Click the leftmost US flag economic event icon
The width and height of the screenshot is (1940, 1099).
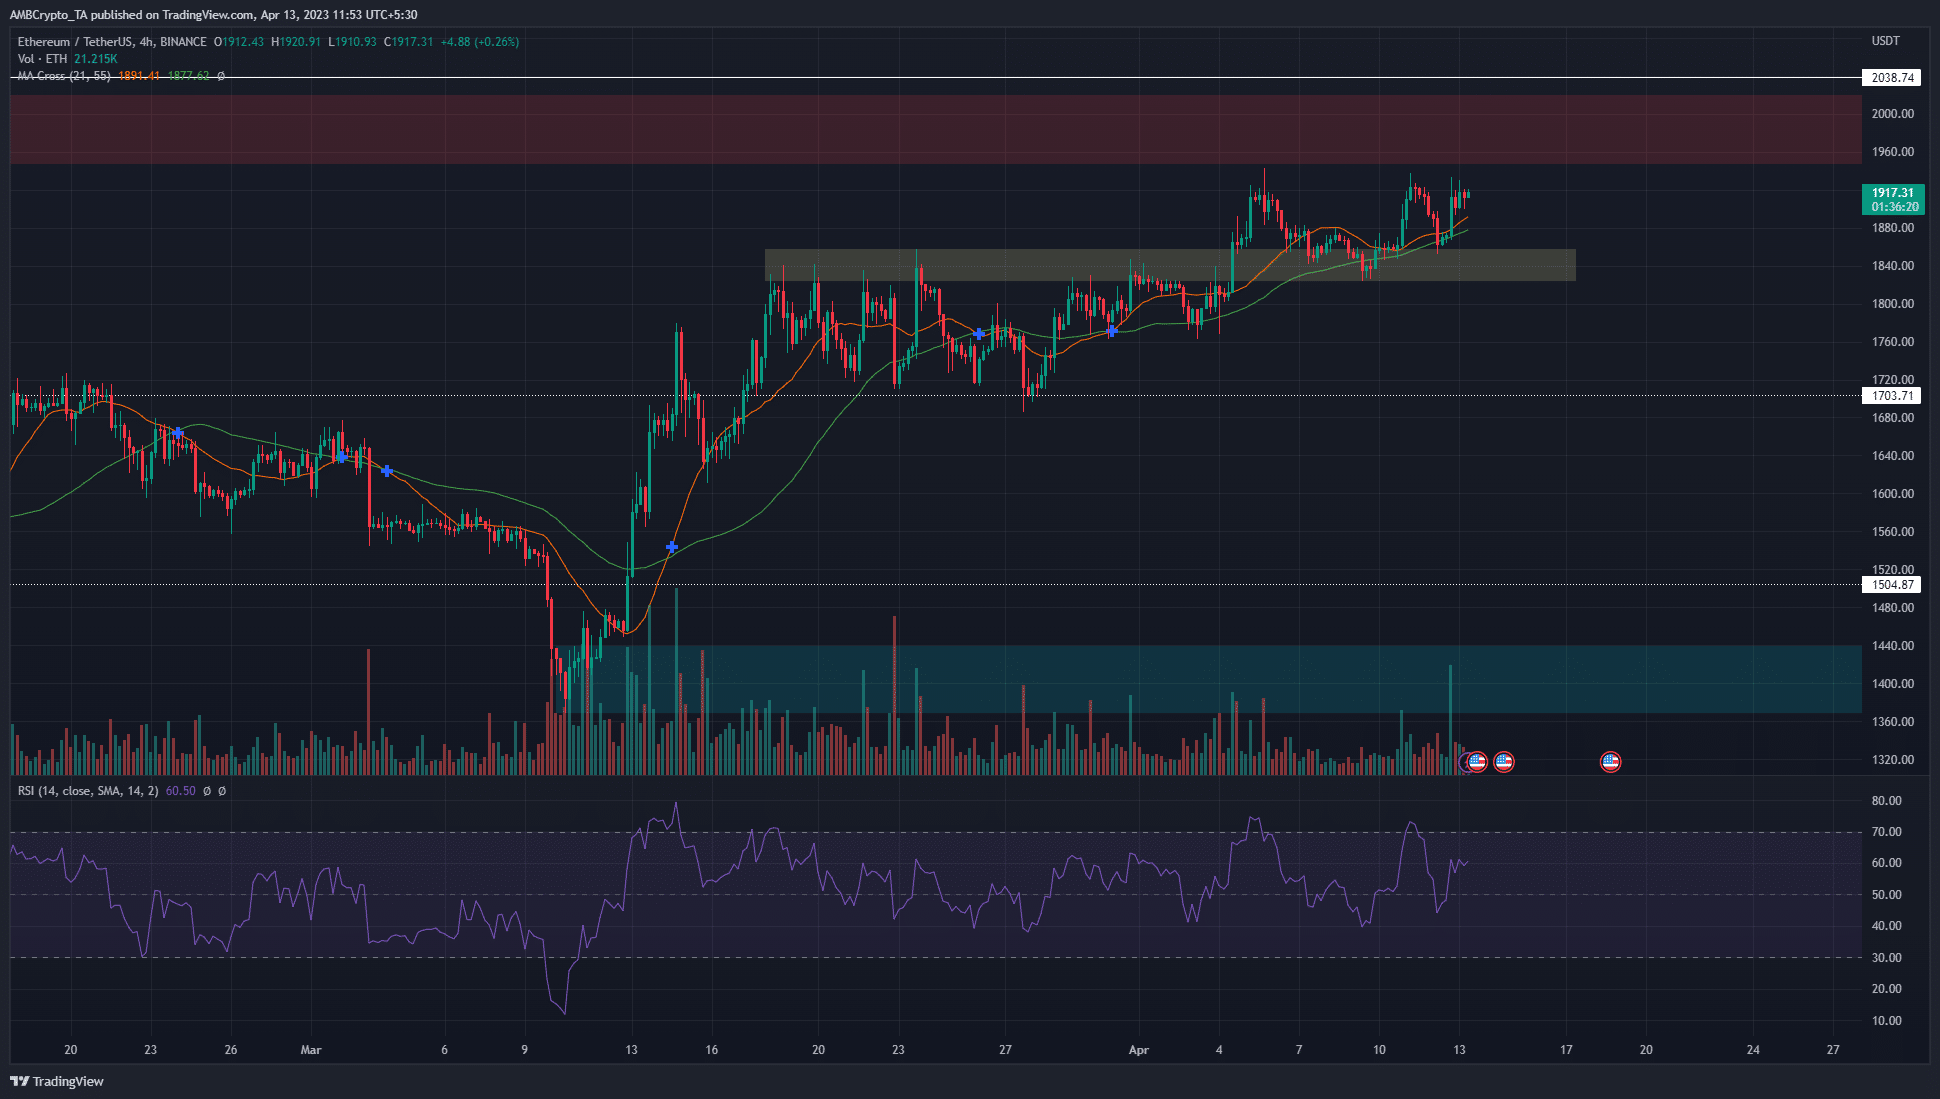pos(1477,761)
